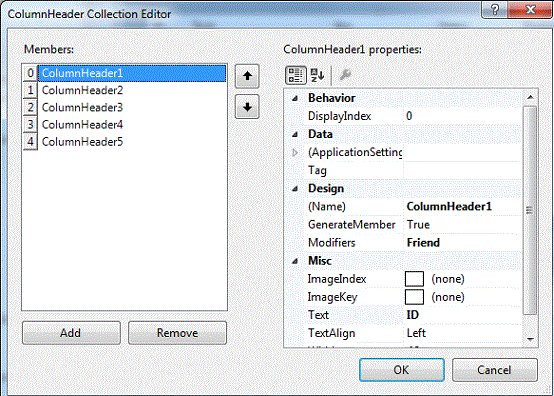The width and height of the screenshot is (554, 396).
Task: Click index number 0 beside ColumnHeader1
Action: (x=30, y=73)
